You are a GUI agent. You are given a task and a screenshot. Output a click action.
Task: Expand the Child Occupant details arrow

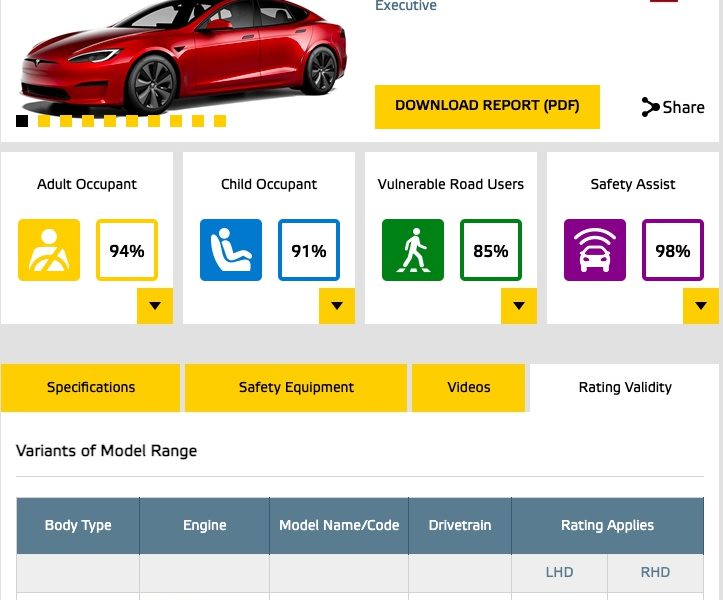coord(337,306)
